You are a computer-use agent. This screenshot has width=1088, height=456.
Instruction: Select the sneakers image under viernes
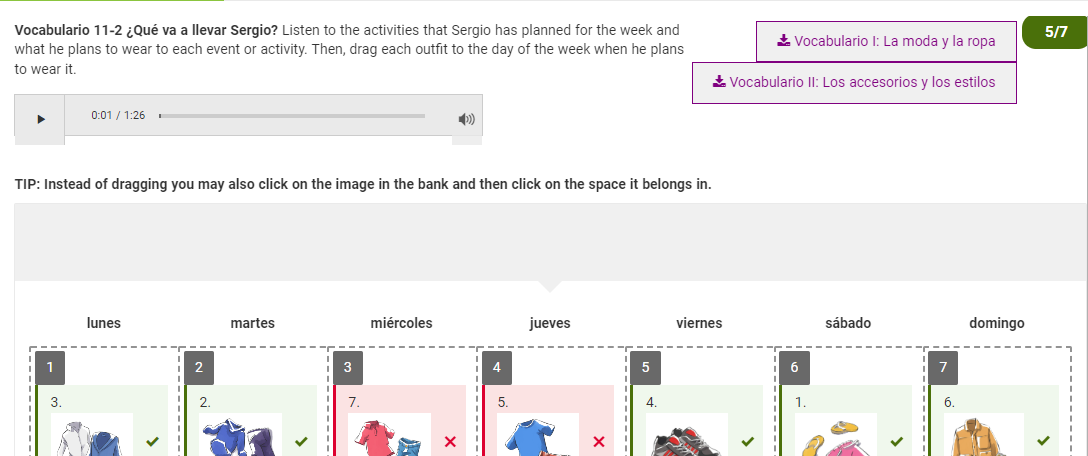click(x=686, y=434)
